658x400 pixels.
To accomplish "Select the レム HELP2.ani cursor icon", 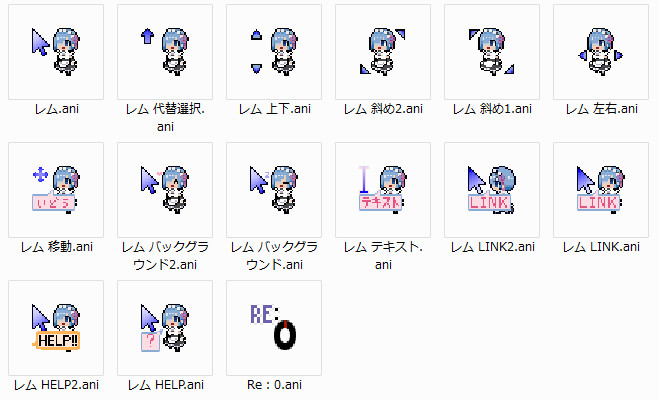I will click(x=56, y=328).
